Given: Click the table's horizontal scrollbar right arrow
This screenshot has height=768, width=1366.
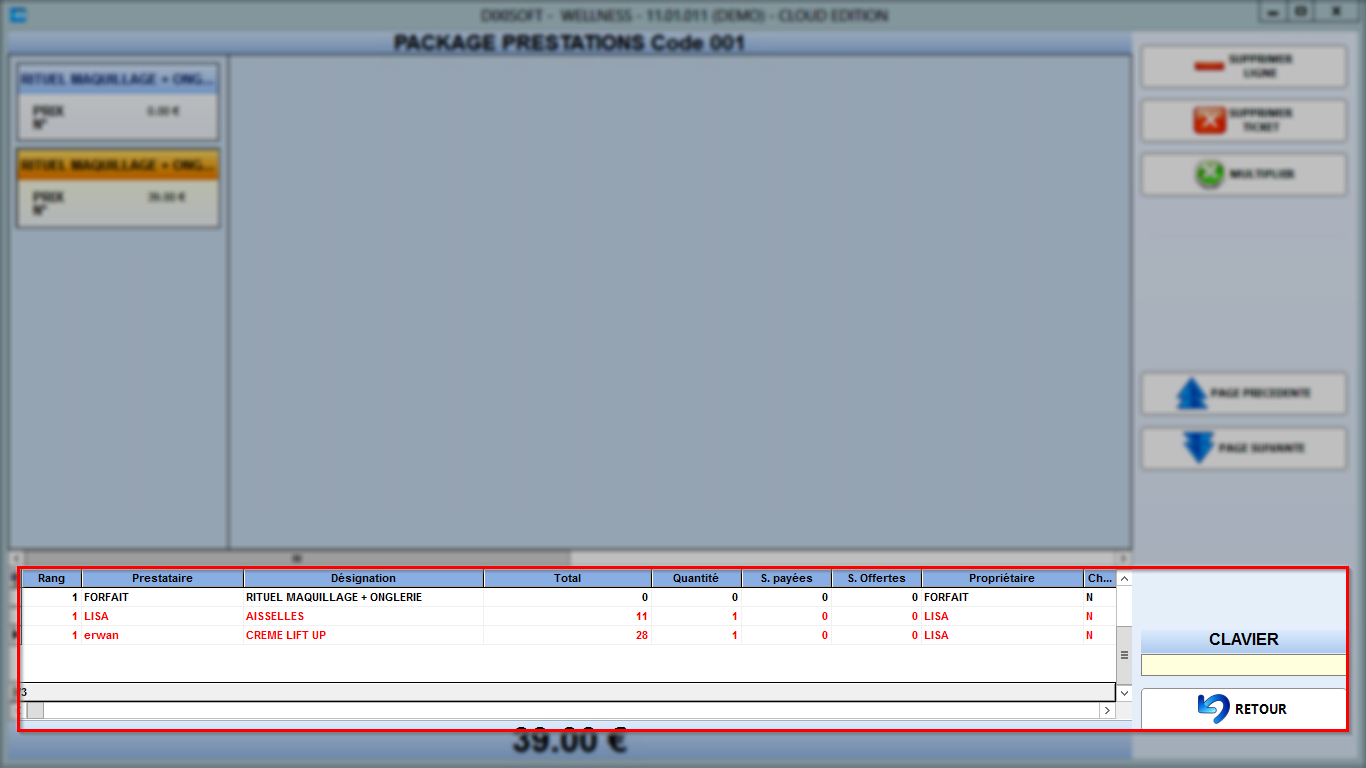Looking at the screenshot, I should pos(1107,710).
